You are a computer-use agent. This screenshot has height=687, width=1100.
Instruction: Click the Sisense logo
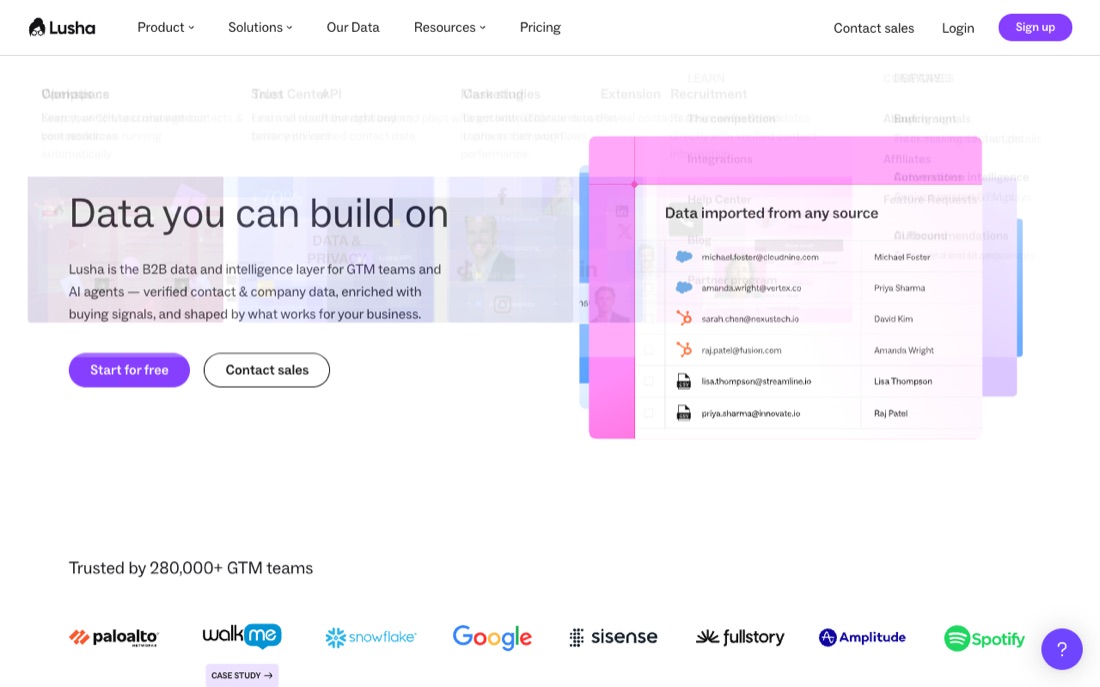tap(613, 637)
